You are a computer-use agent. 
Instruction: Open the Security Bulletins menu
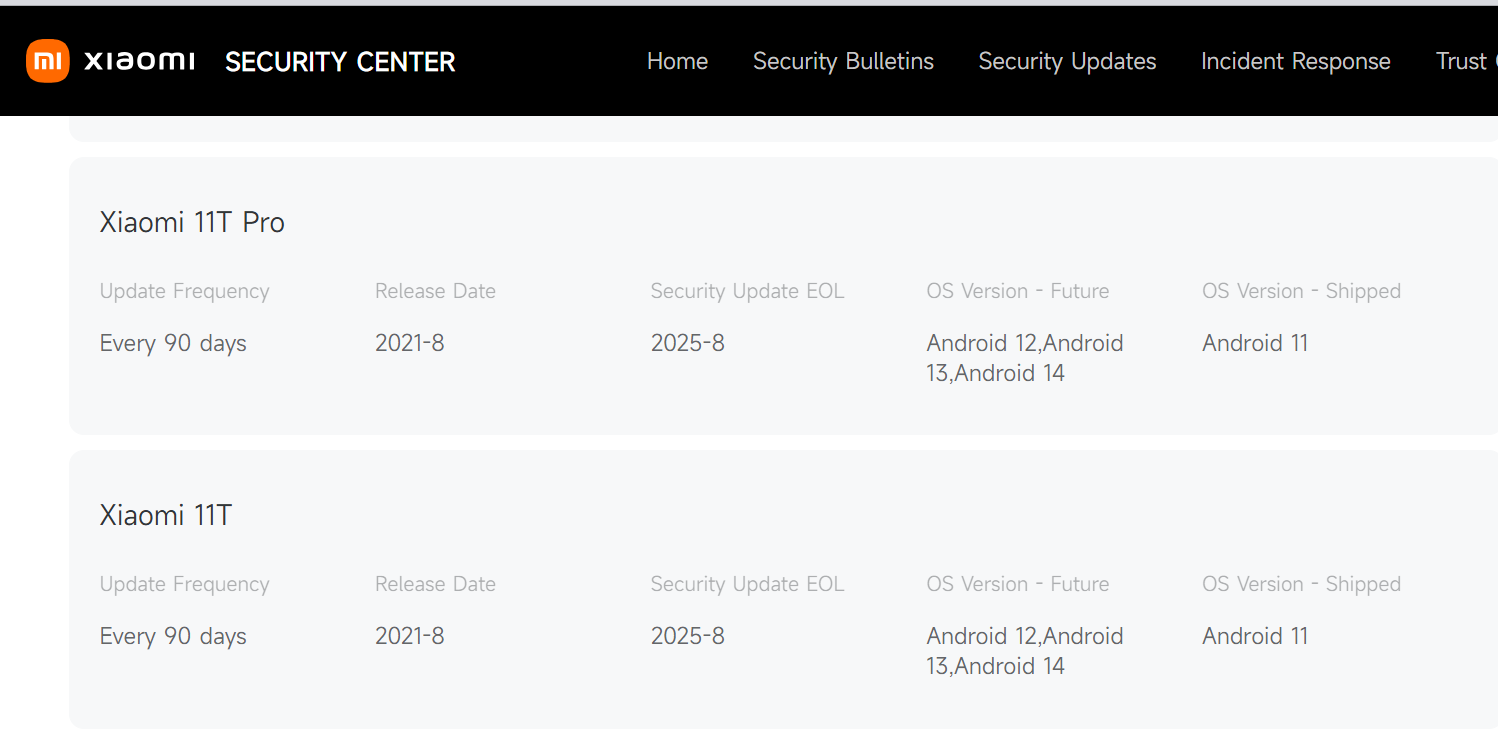(843, 61)
